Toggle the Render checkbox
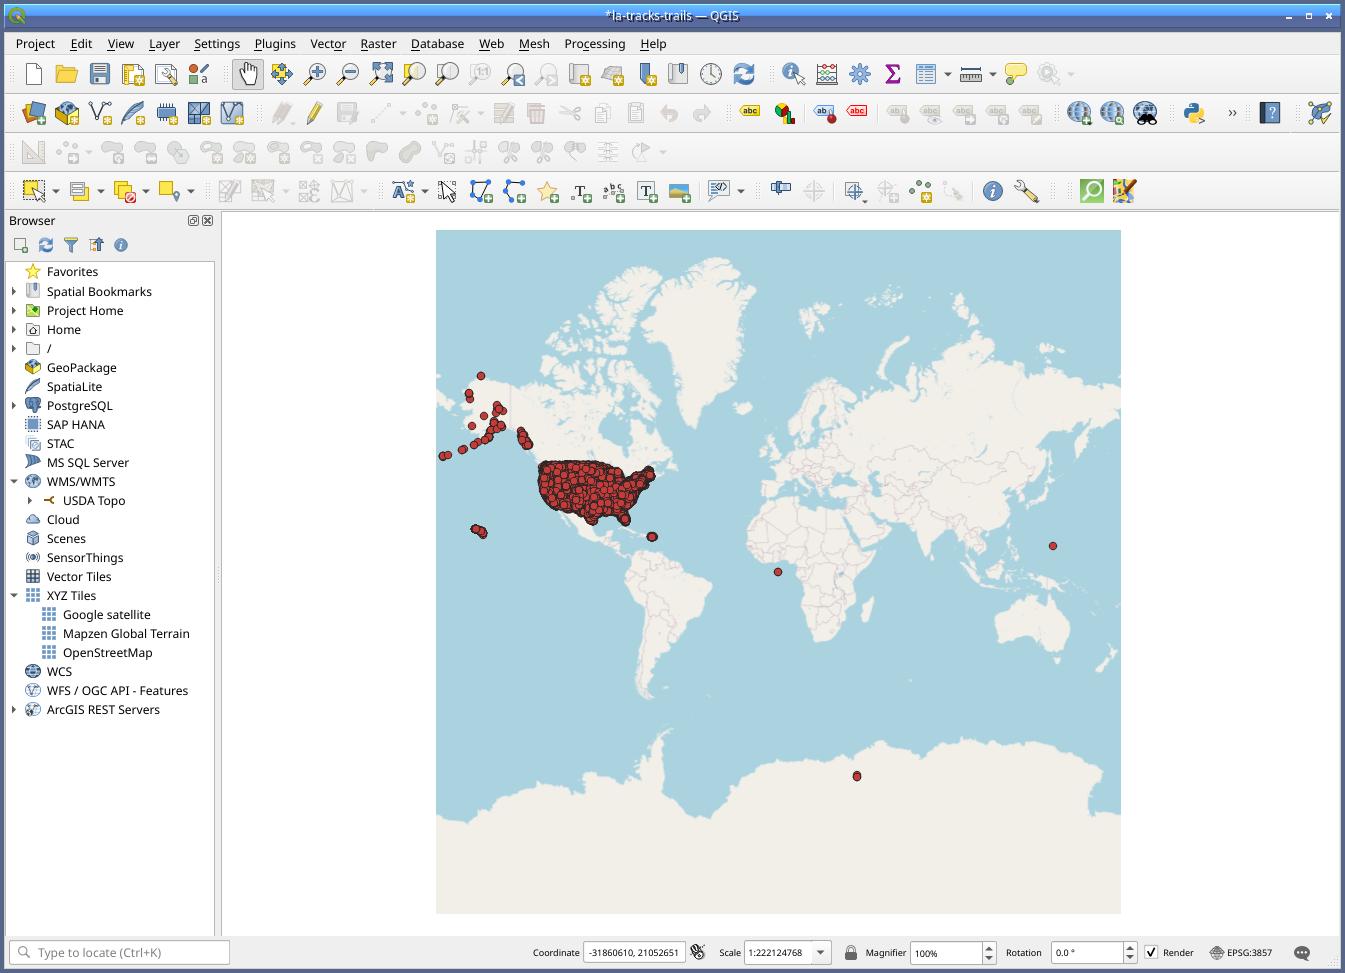This screenshot has width=1345, height=973. coord(1151,952)
